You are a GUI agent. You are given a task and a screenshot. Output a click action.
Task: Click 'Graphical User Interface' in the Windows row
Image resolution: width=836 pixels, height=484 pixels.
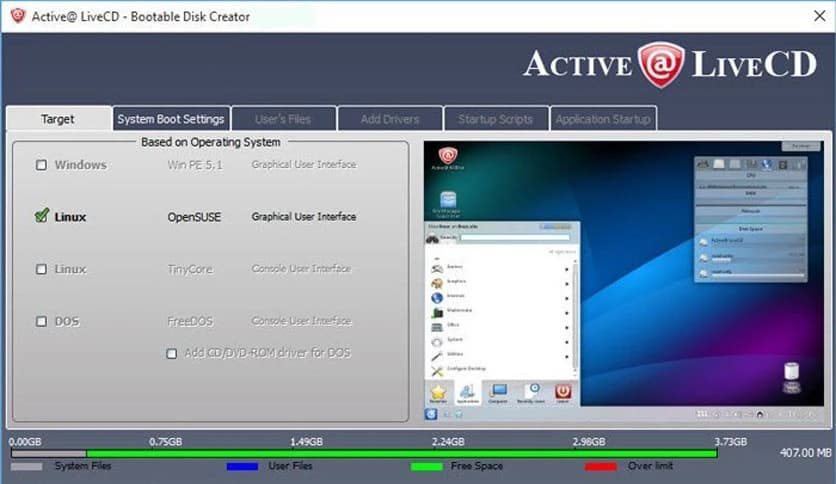[x=304, y=164]
